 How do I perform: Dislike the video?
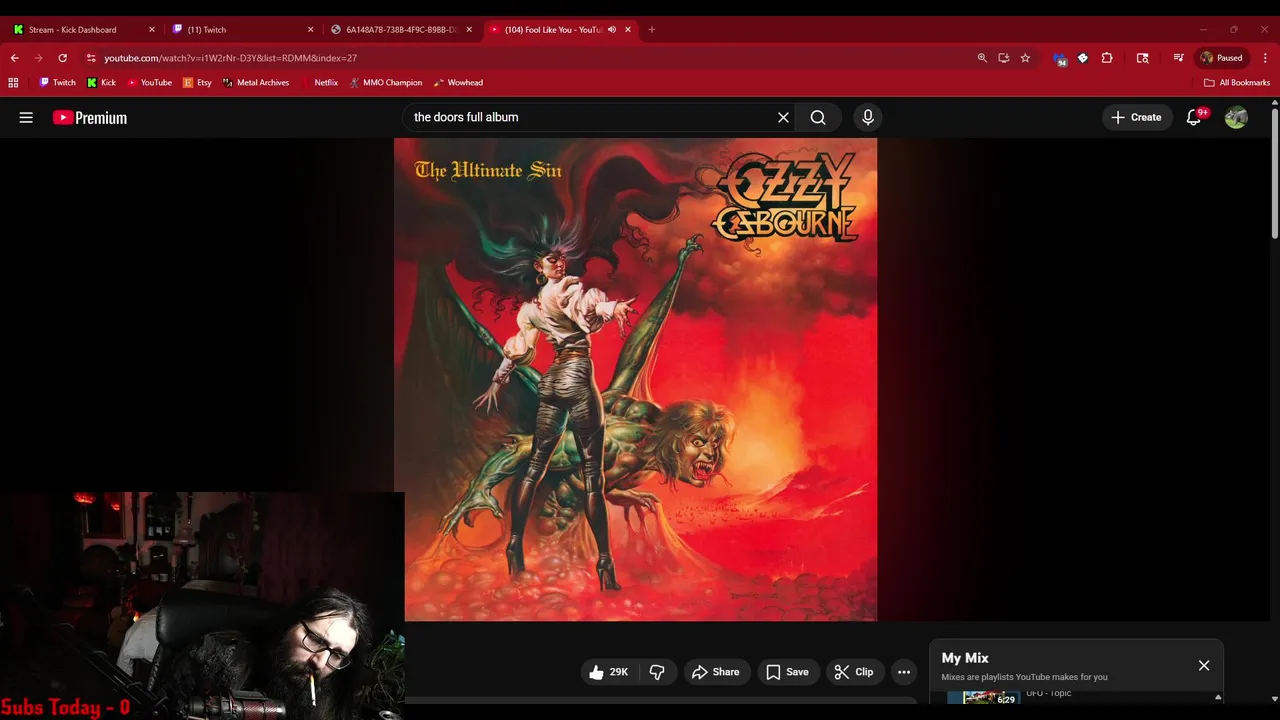click(657, 672)
